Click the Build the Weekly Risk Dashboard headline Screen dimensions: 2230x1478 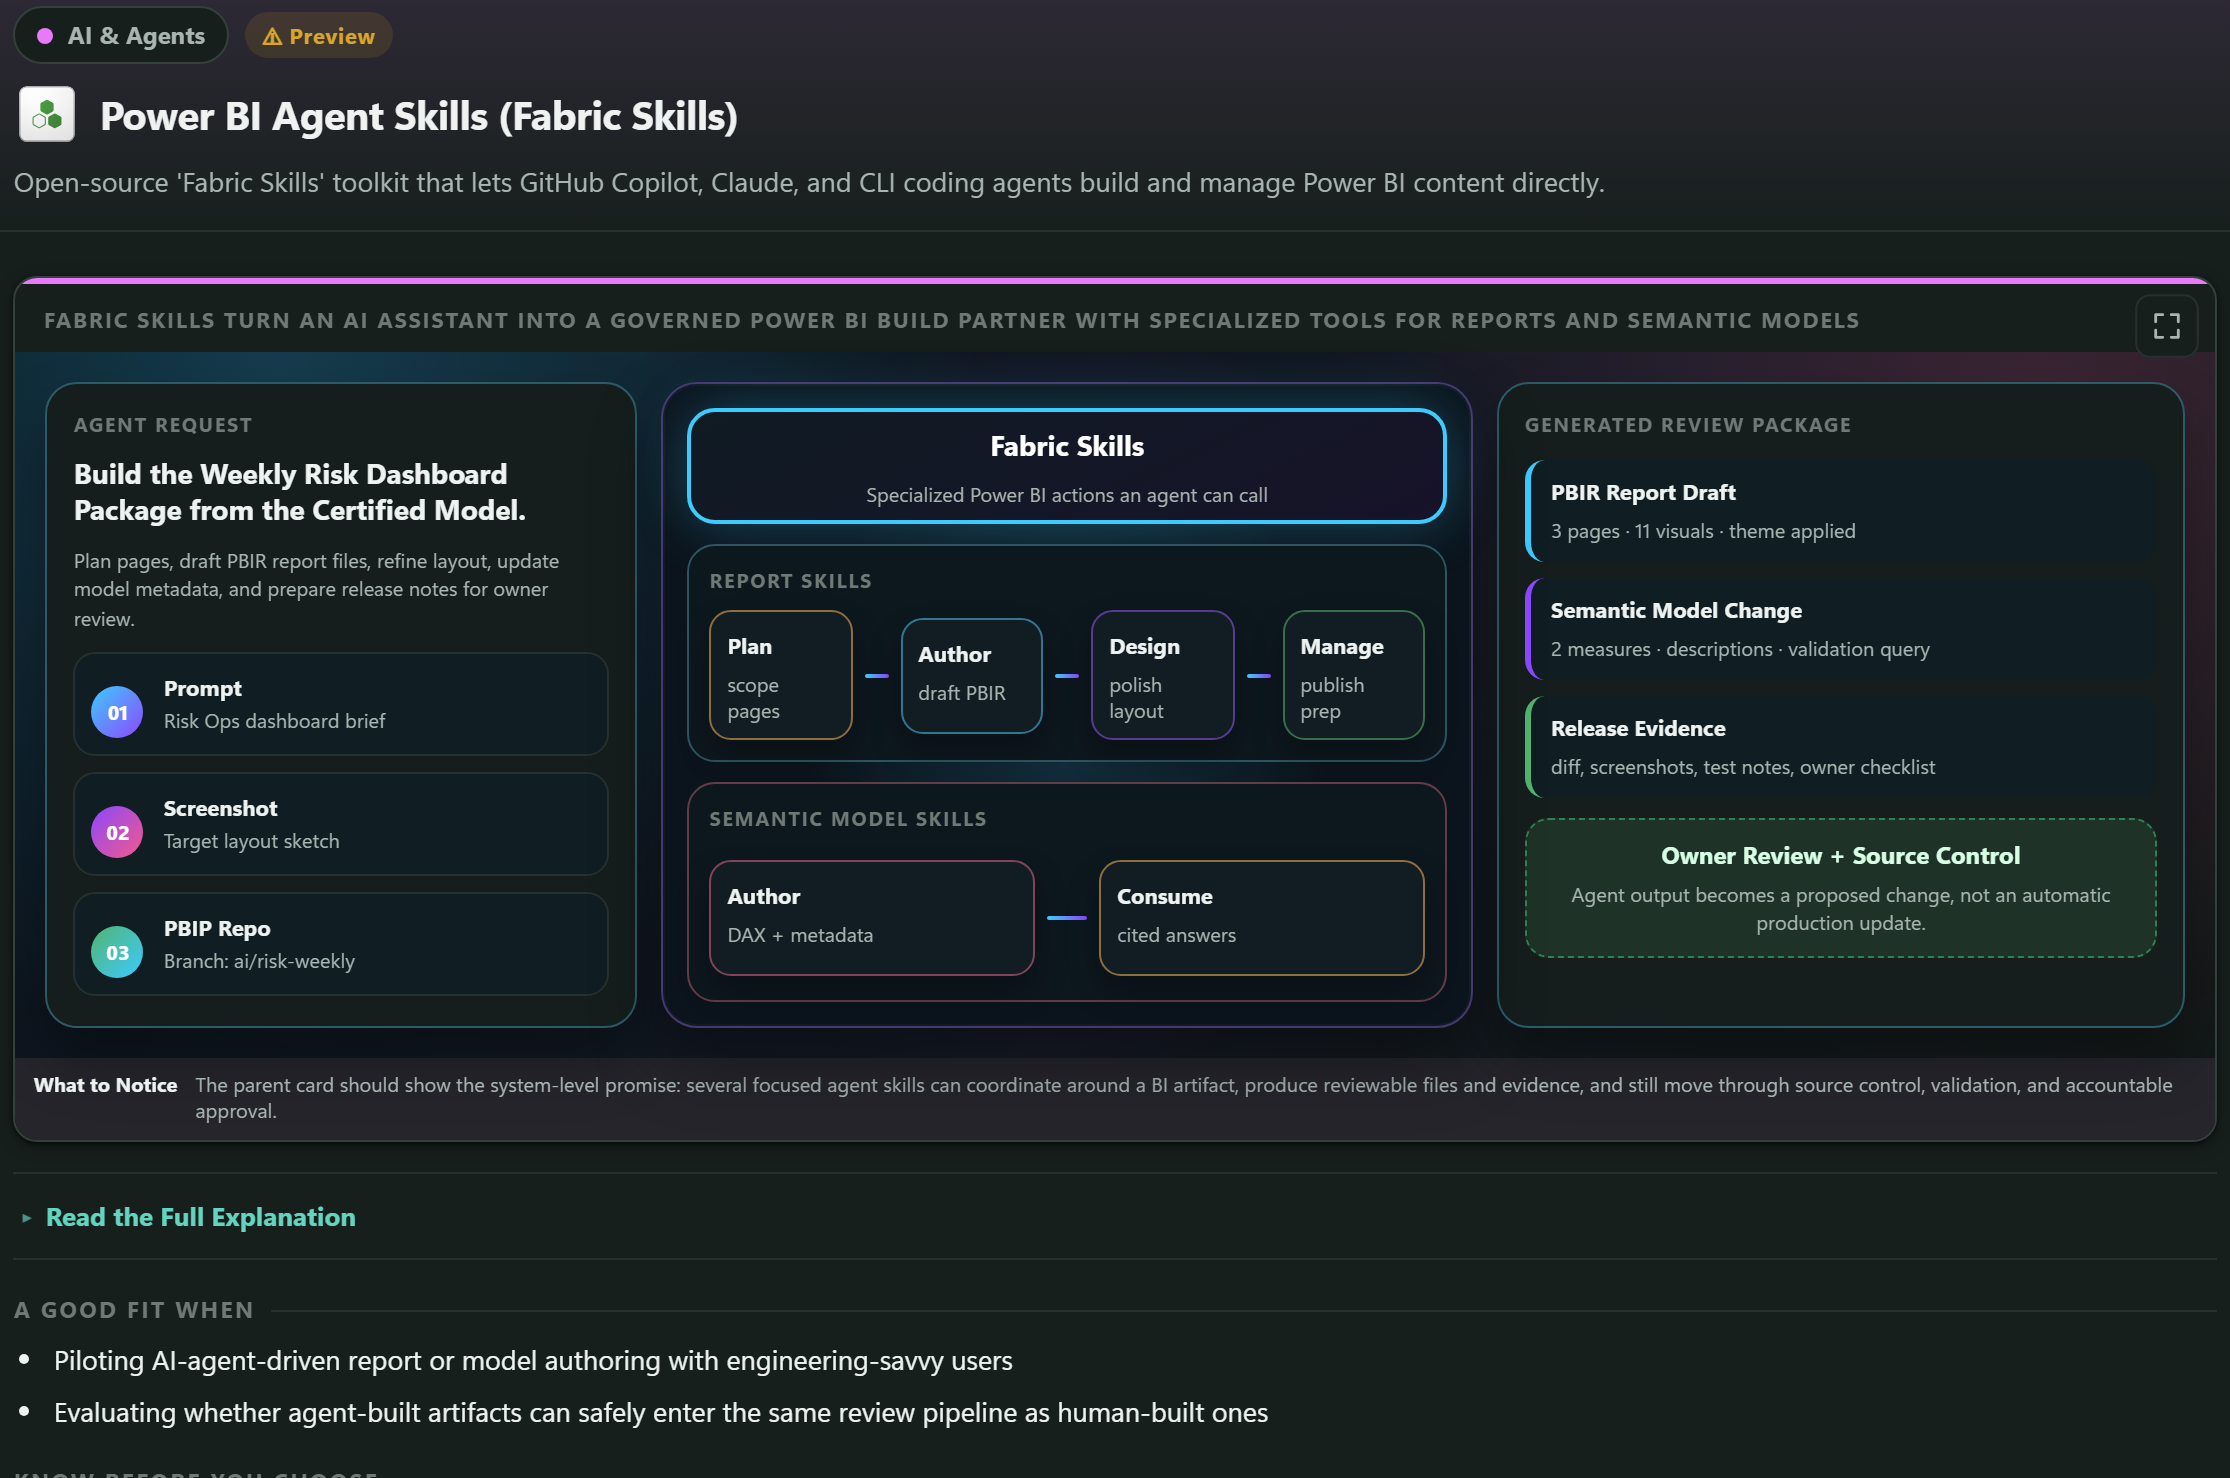pos(300,492)
